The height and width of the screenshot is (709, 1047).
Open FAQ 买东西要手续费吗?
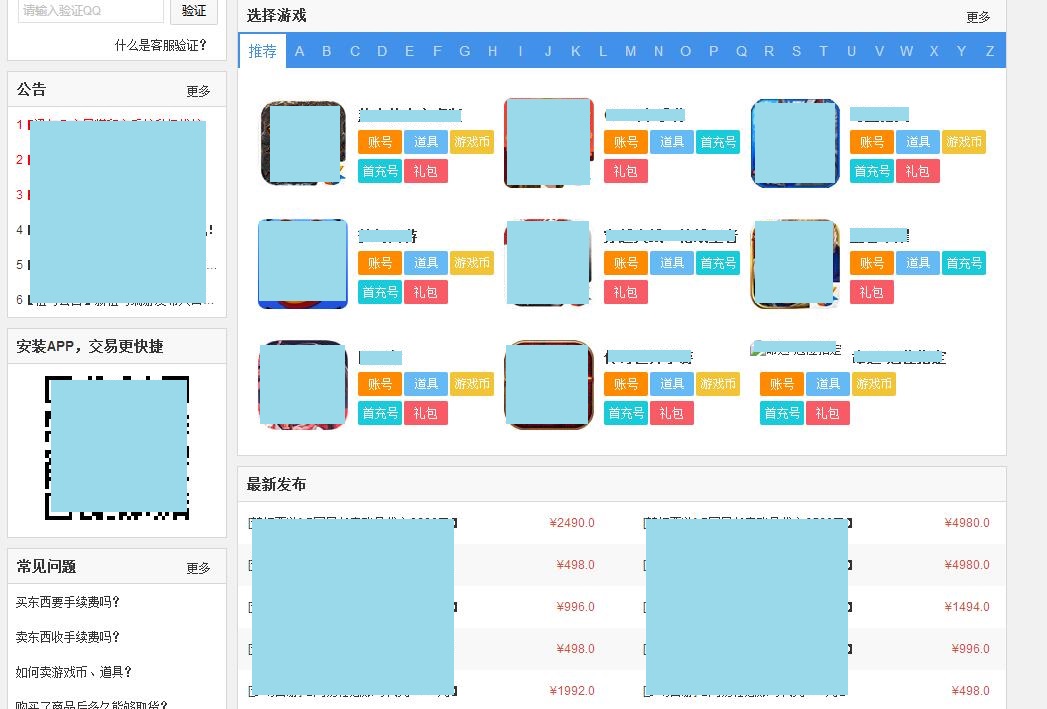68,602
